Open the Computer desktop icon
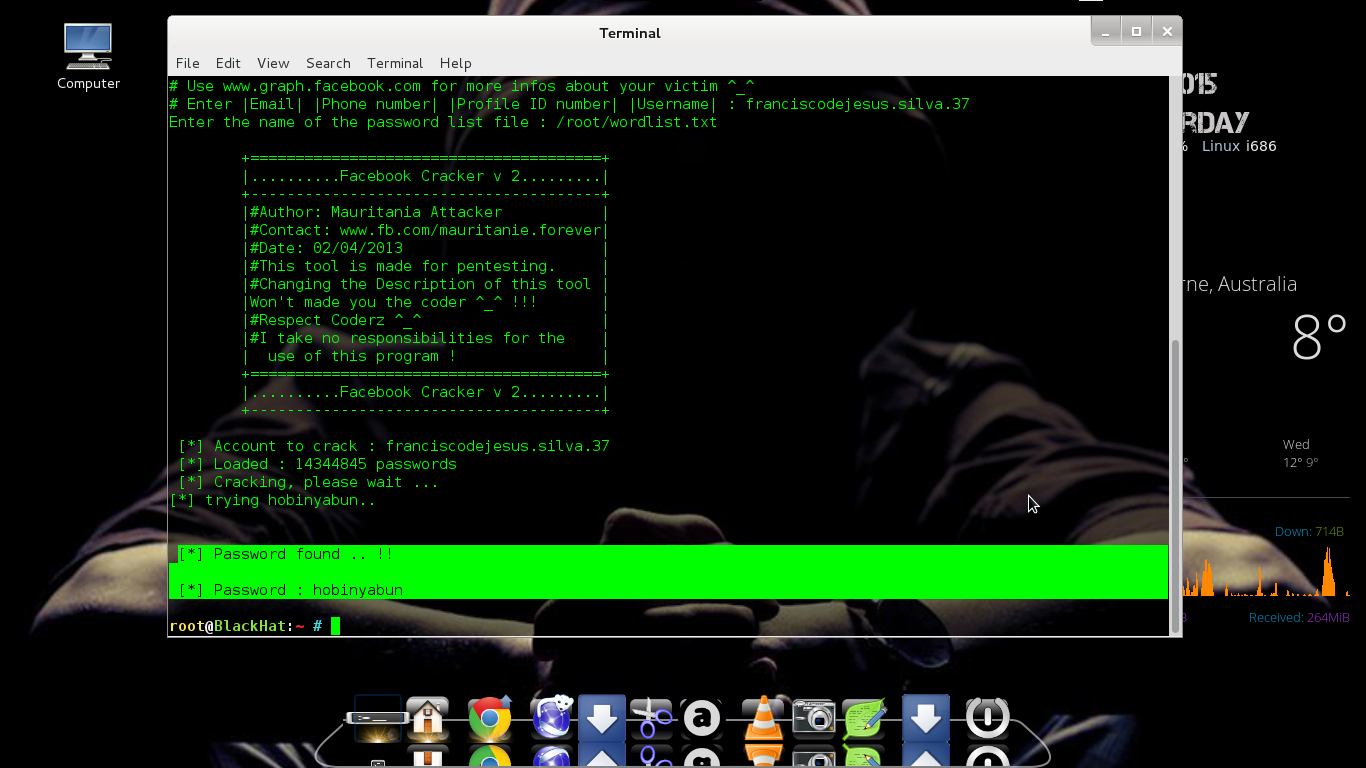Viewport: 1366px width, 768px height. [x=88, y=56]
